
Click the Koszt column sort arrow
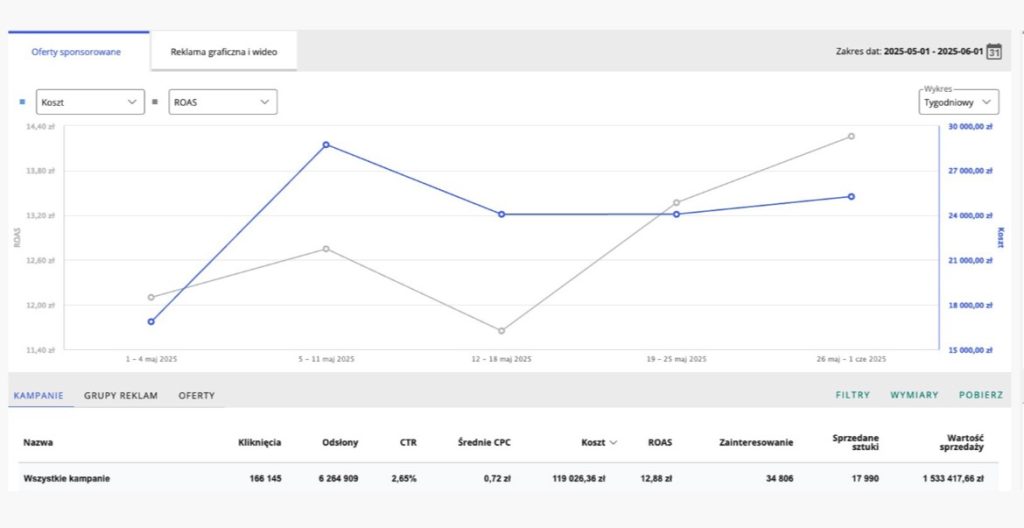(x=614, y=442)
